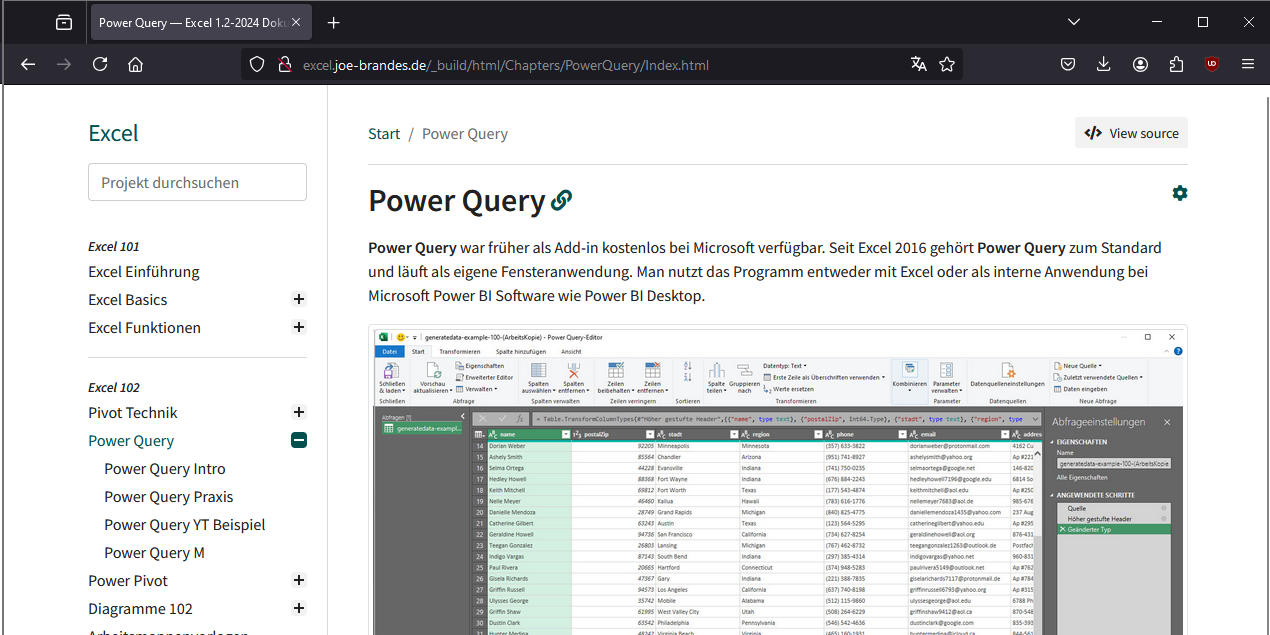Image resolution: width=1270 pixels, height=635 pixels.
Task: Go back to previous page
Action: point(28,64)
